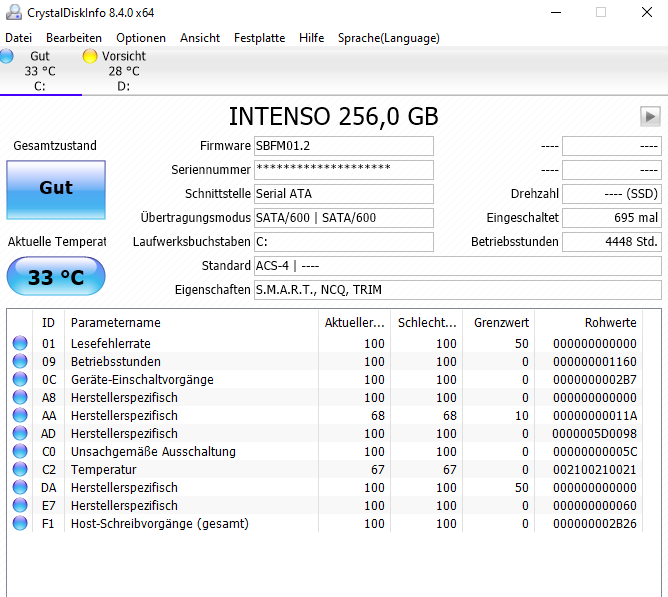Click the Eigenschaften field S.M.A.R.T., NCQ, TRIM

point(458,289)
